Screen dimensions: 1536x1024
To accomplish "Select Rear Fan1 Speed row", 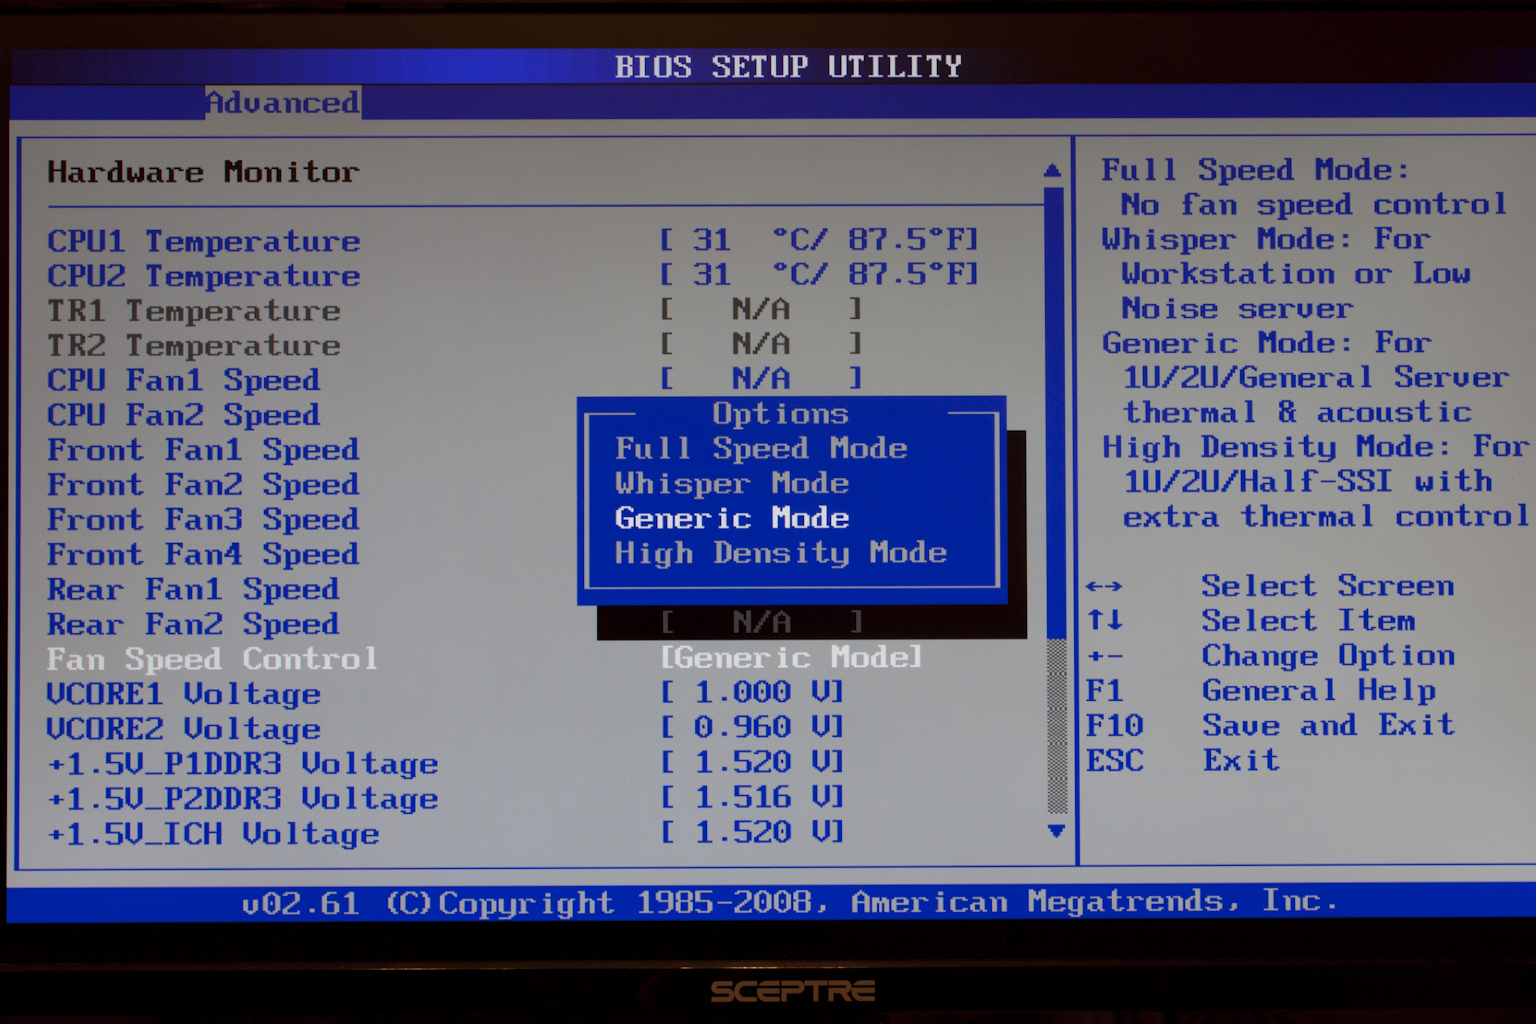I will [x=193, y=590].
